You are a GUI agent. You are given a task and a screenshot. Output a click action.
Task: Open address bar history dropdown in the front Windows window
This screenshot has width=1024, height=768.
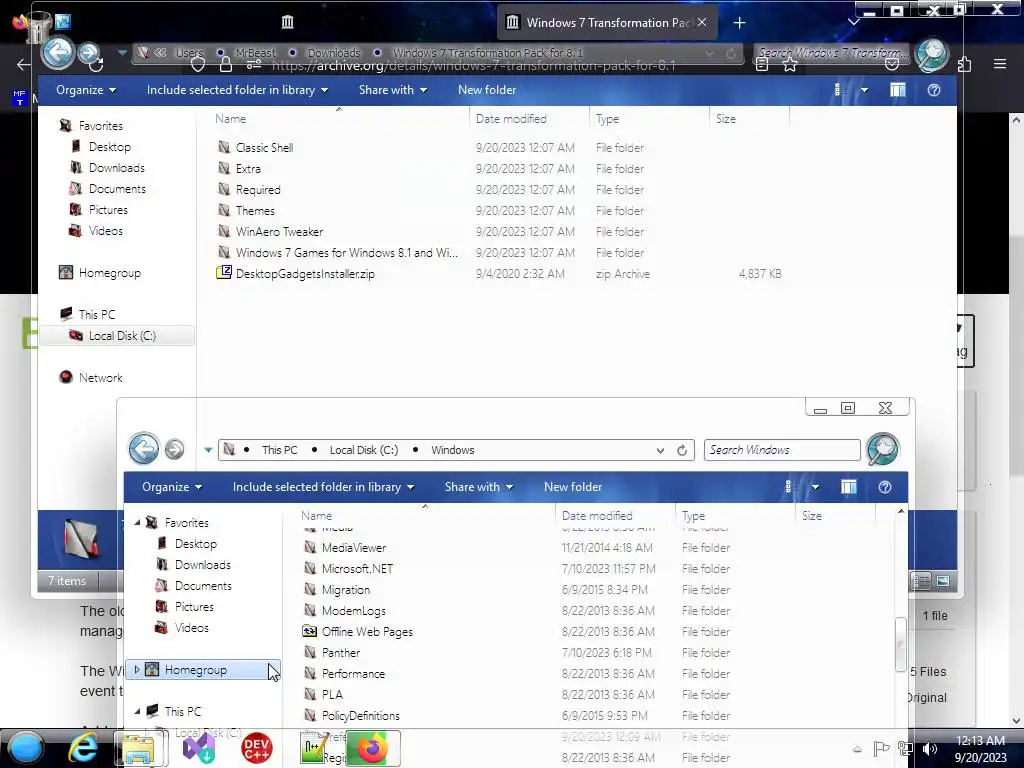pyautogui.click(x=660, y=451)
